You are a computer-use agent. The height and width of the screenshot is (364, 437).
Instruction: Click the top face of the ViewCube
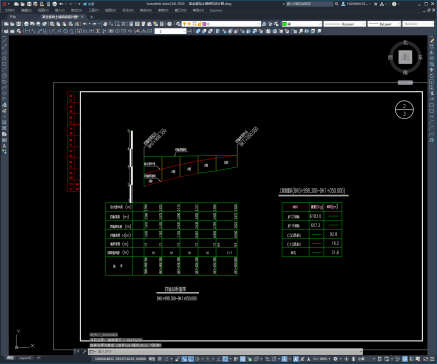(x=405, y=57)
